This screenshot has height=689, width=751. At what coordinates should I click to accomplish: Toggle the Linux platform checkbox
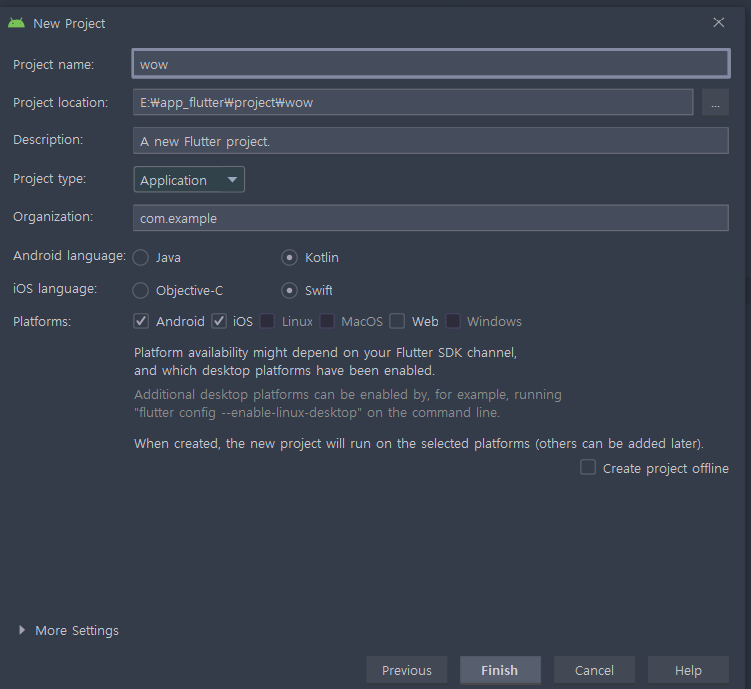point(267,321)
